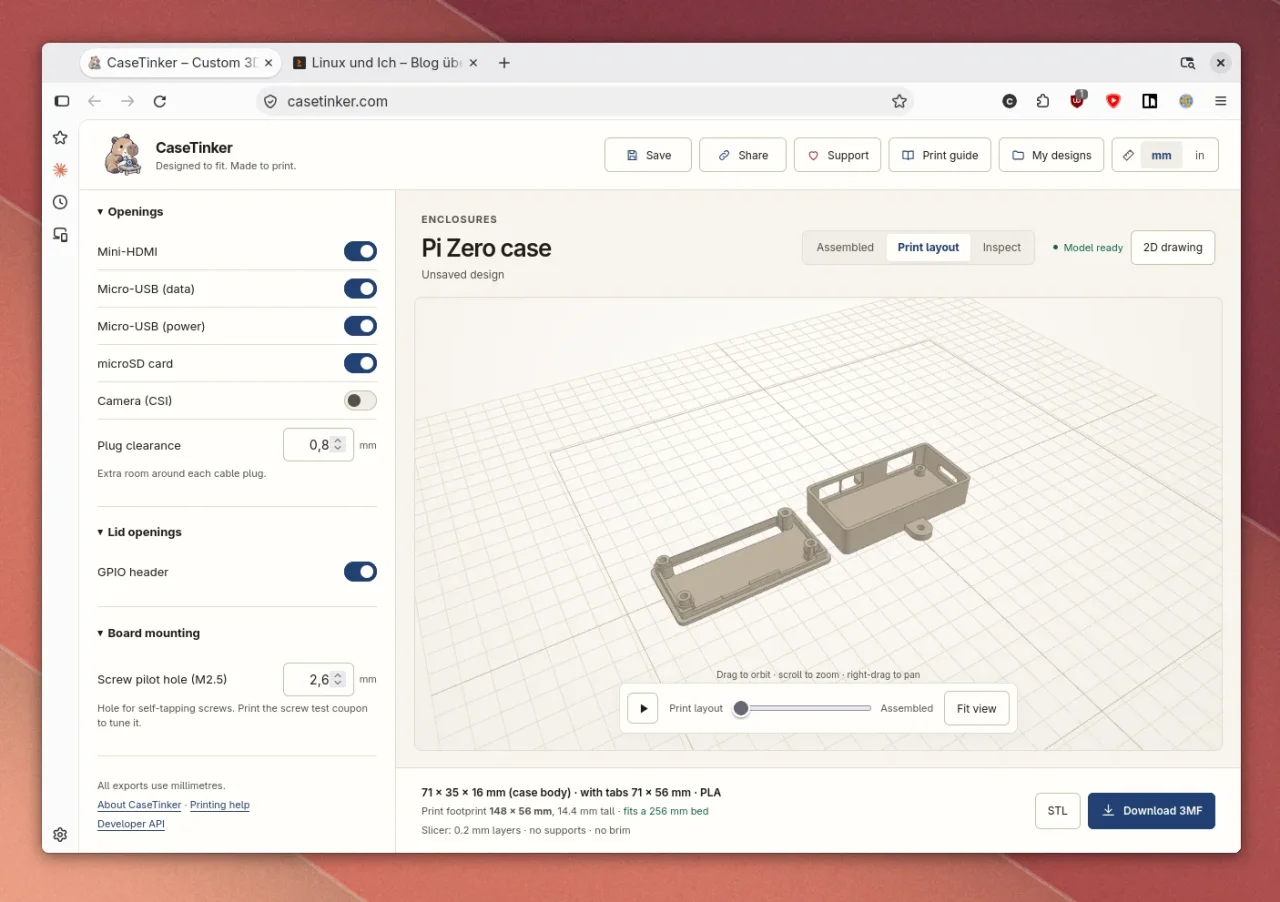Open a new browser tab

[x=504, y=62]
